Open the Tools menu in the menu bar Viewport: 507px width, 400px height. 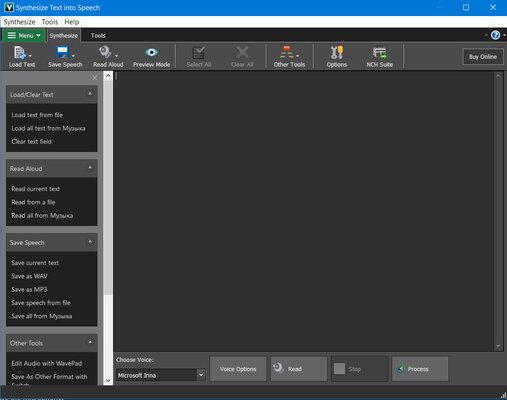click(50, 22)
